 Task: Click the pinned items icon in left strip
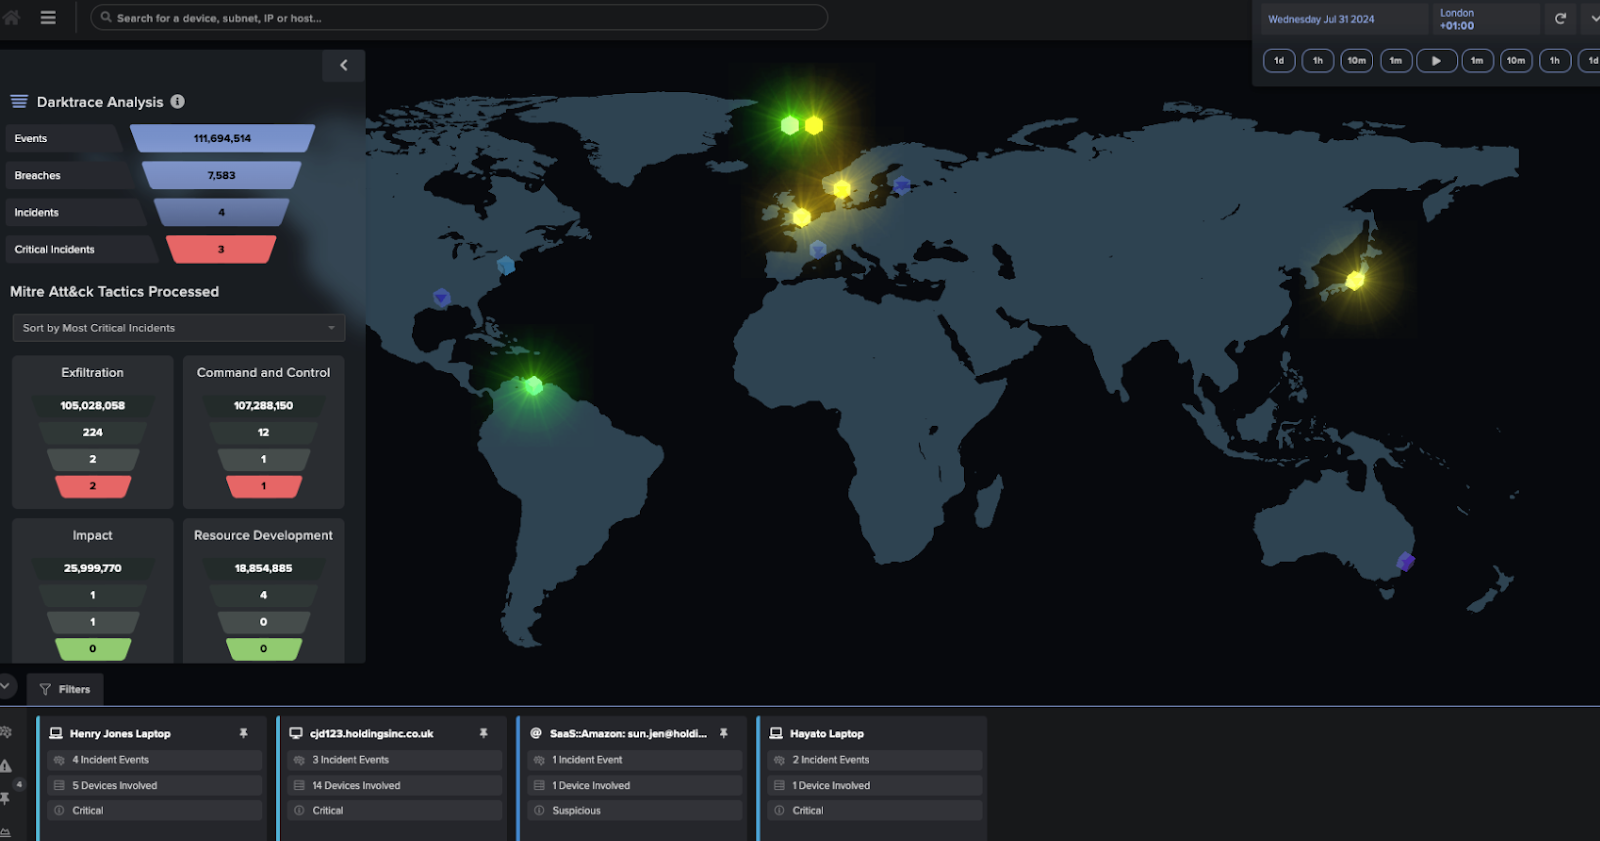(x=6, y=799)
